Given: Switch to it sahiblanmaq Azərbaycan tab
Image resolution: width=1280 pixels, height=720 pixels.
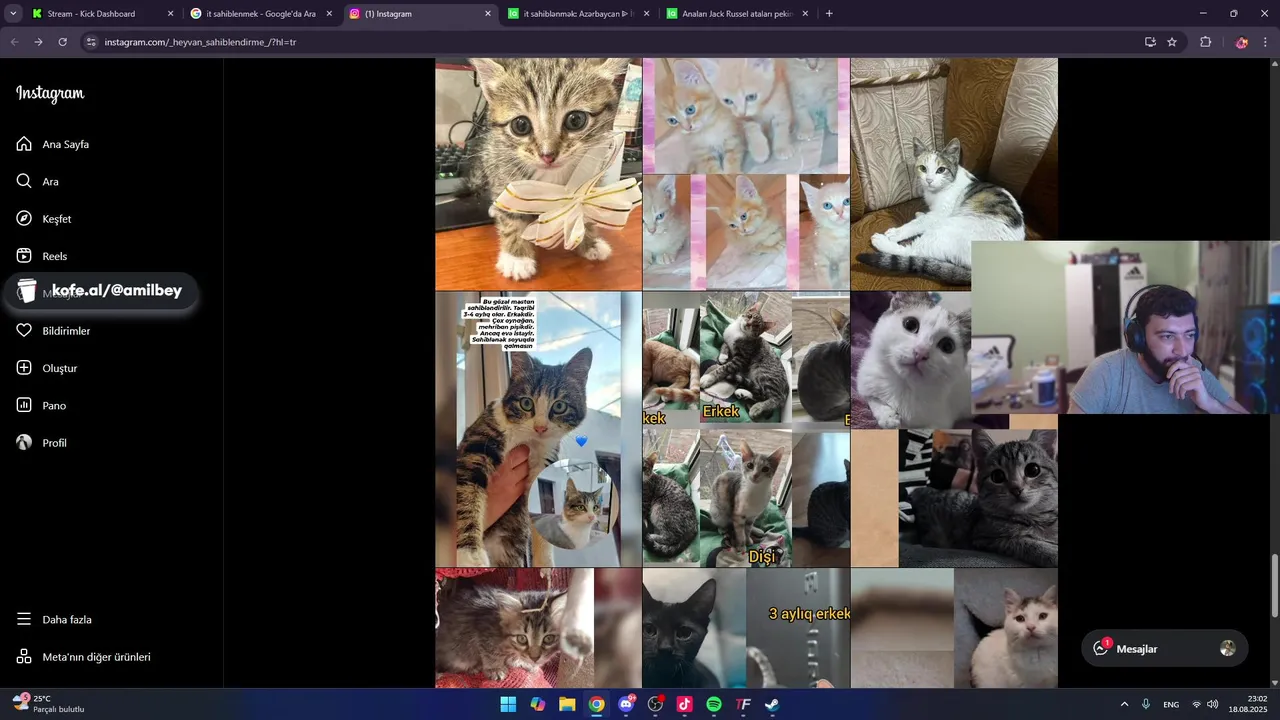Looking at the screenshot, I should point(579,14).
